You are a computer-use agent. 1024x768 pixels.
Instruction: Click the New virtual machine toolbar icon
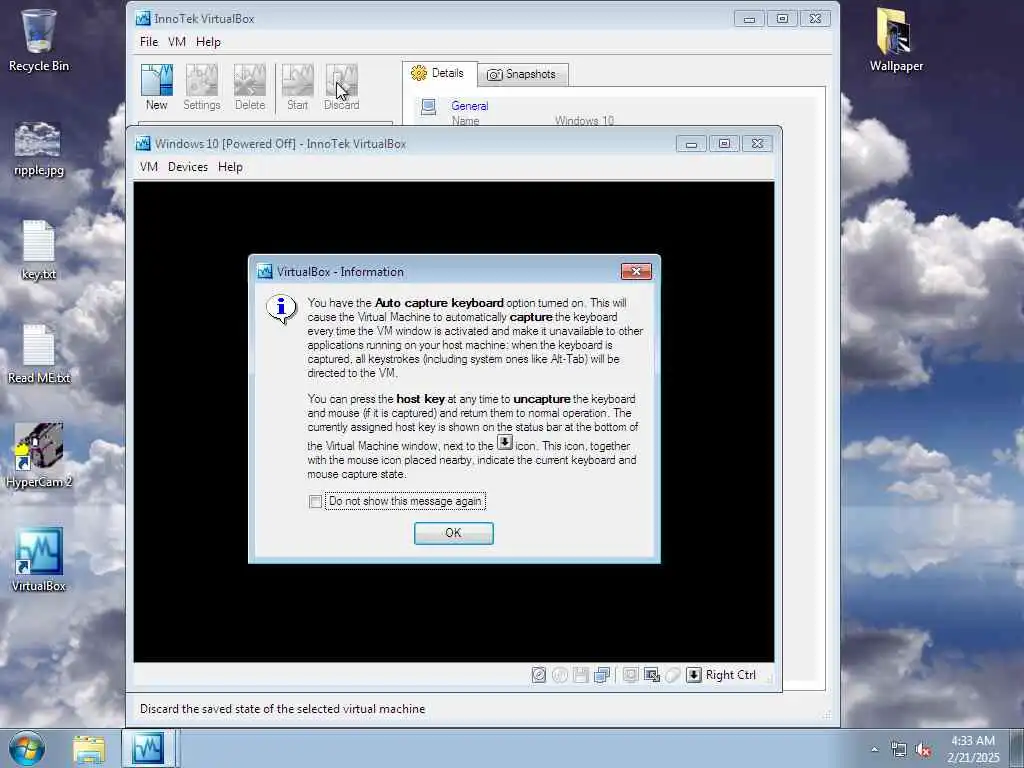157,87
